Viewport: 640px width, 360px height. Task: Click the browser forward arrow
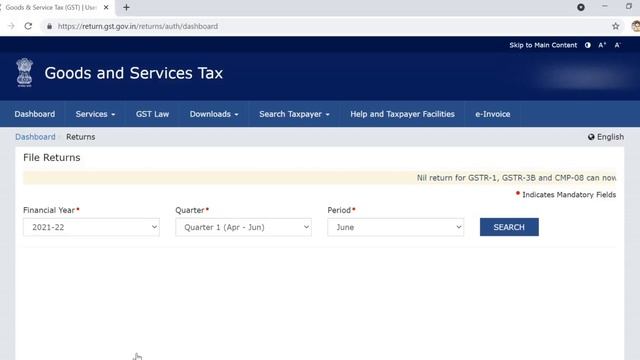[11, 26]
